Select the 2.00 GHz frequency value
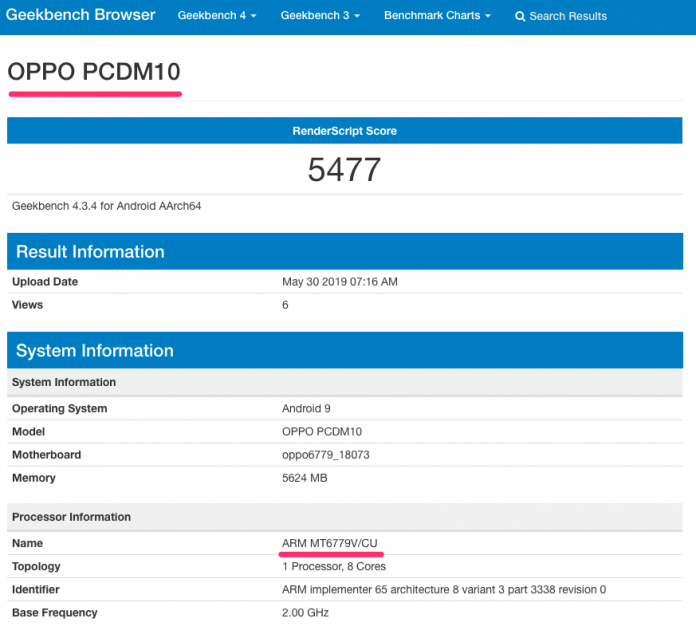Viewport: 696px width, 634px height. [305, 612]
